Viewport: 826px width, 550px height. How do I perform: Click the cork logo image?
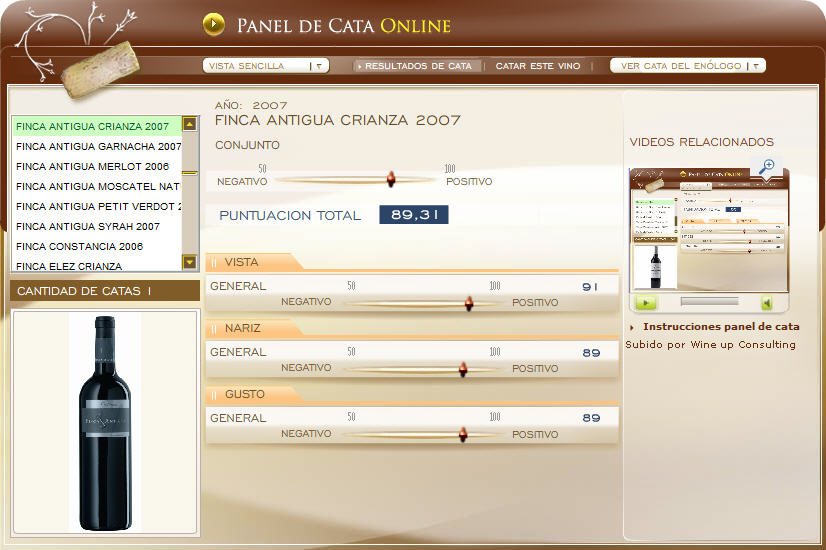pos(100,70)
